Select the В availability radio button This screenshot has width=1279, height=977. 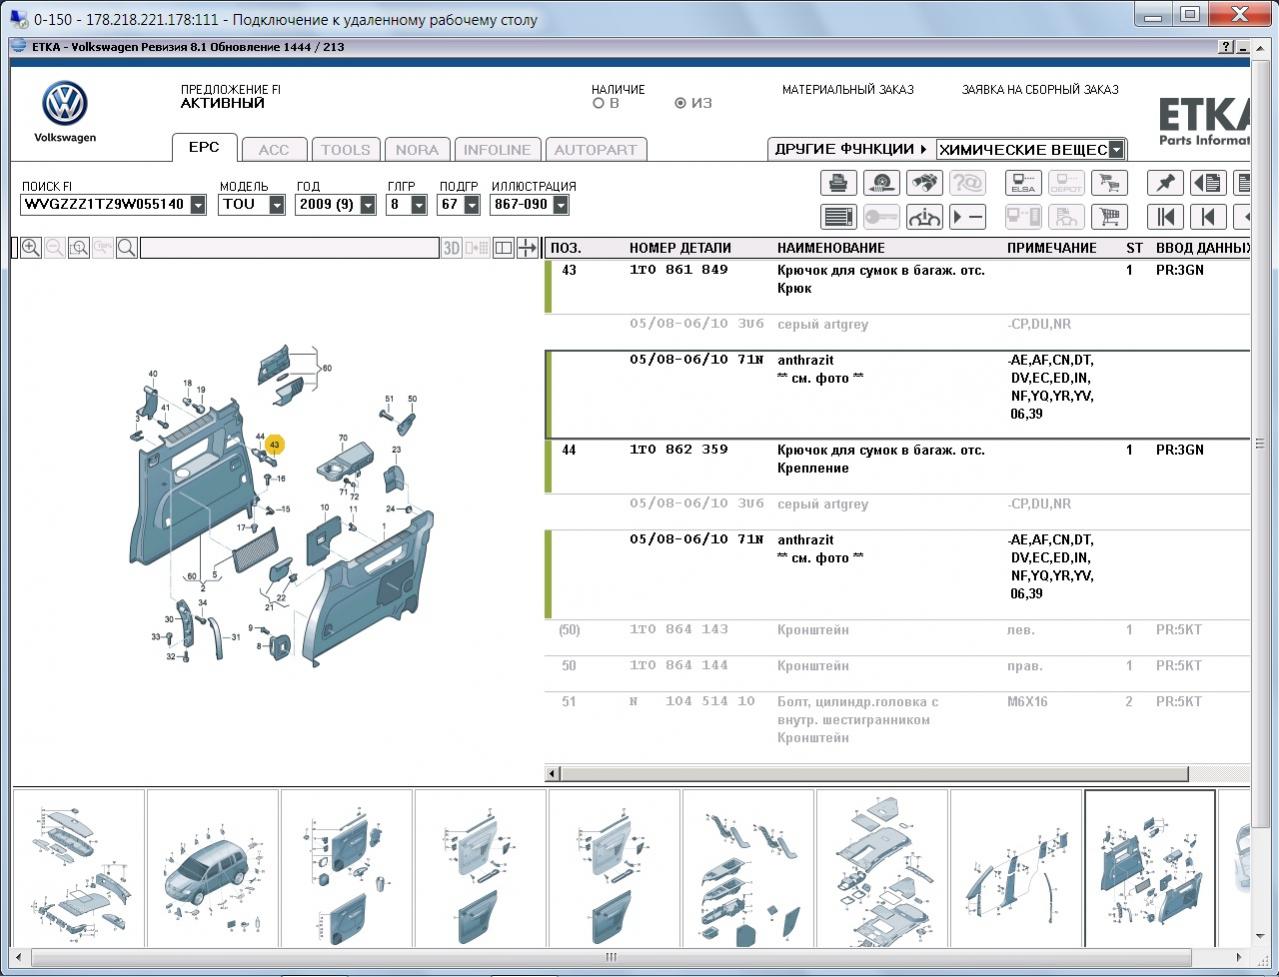(x=598, y=103)
